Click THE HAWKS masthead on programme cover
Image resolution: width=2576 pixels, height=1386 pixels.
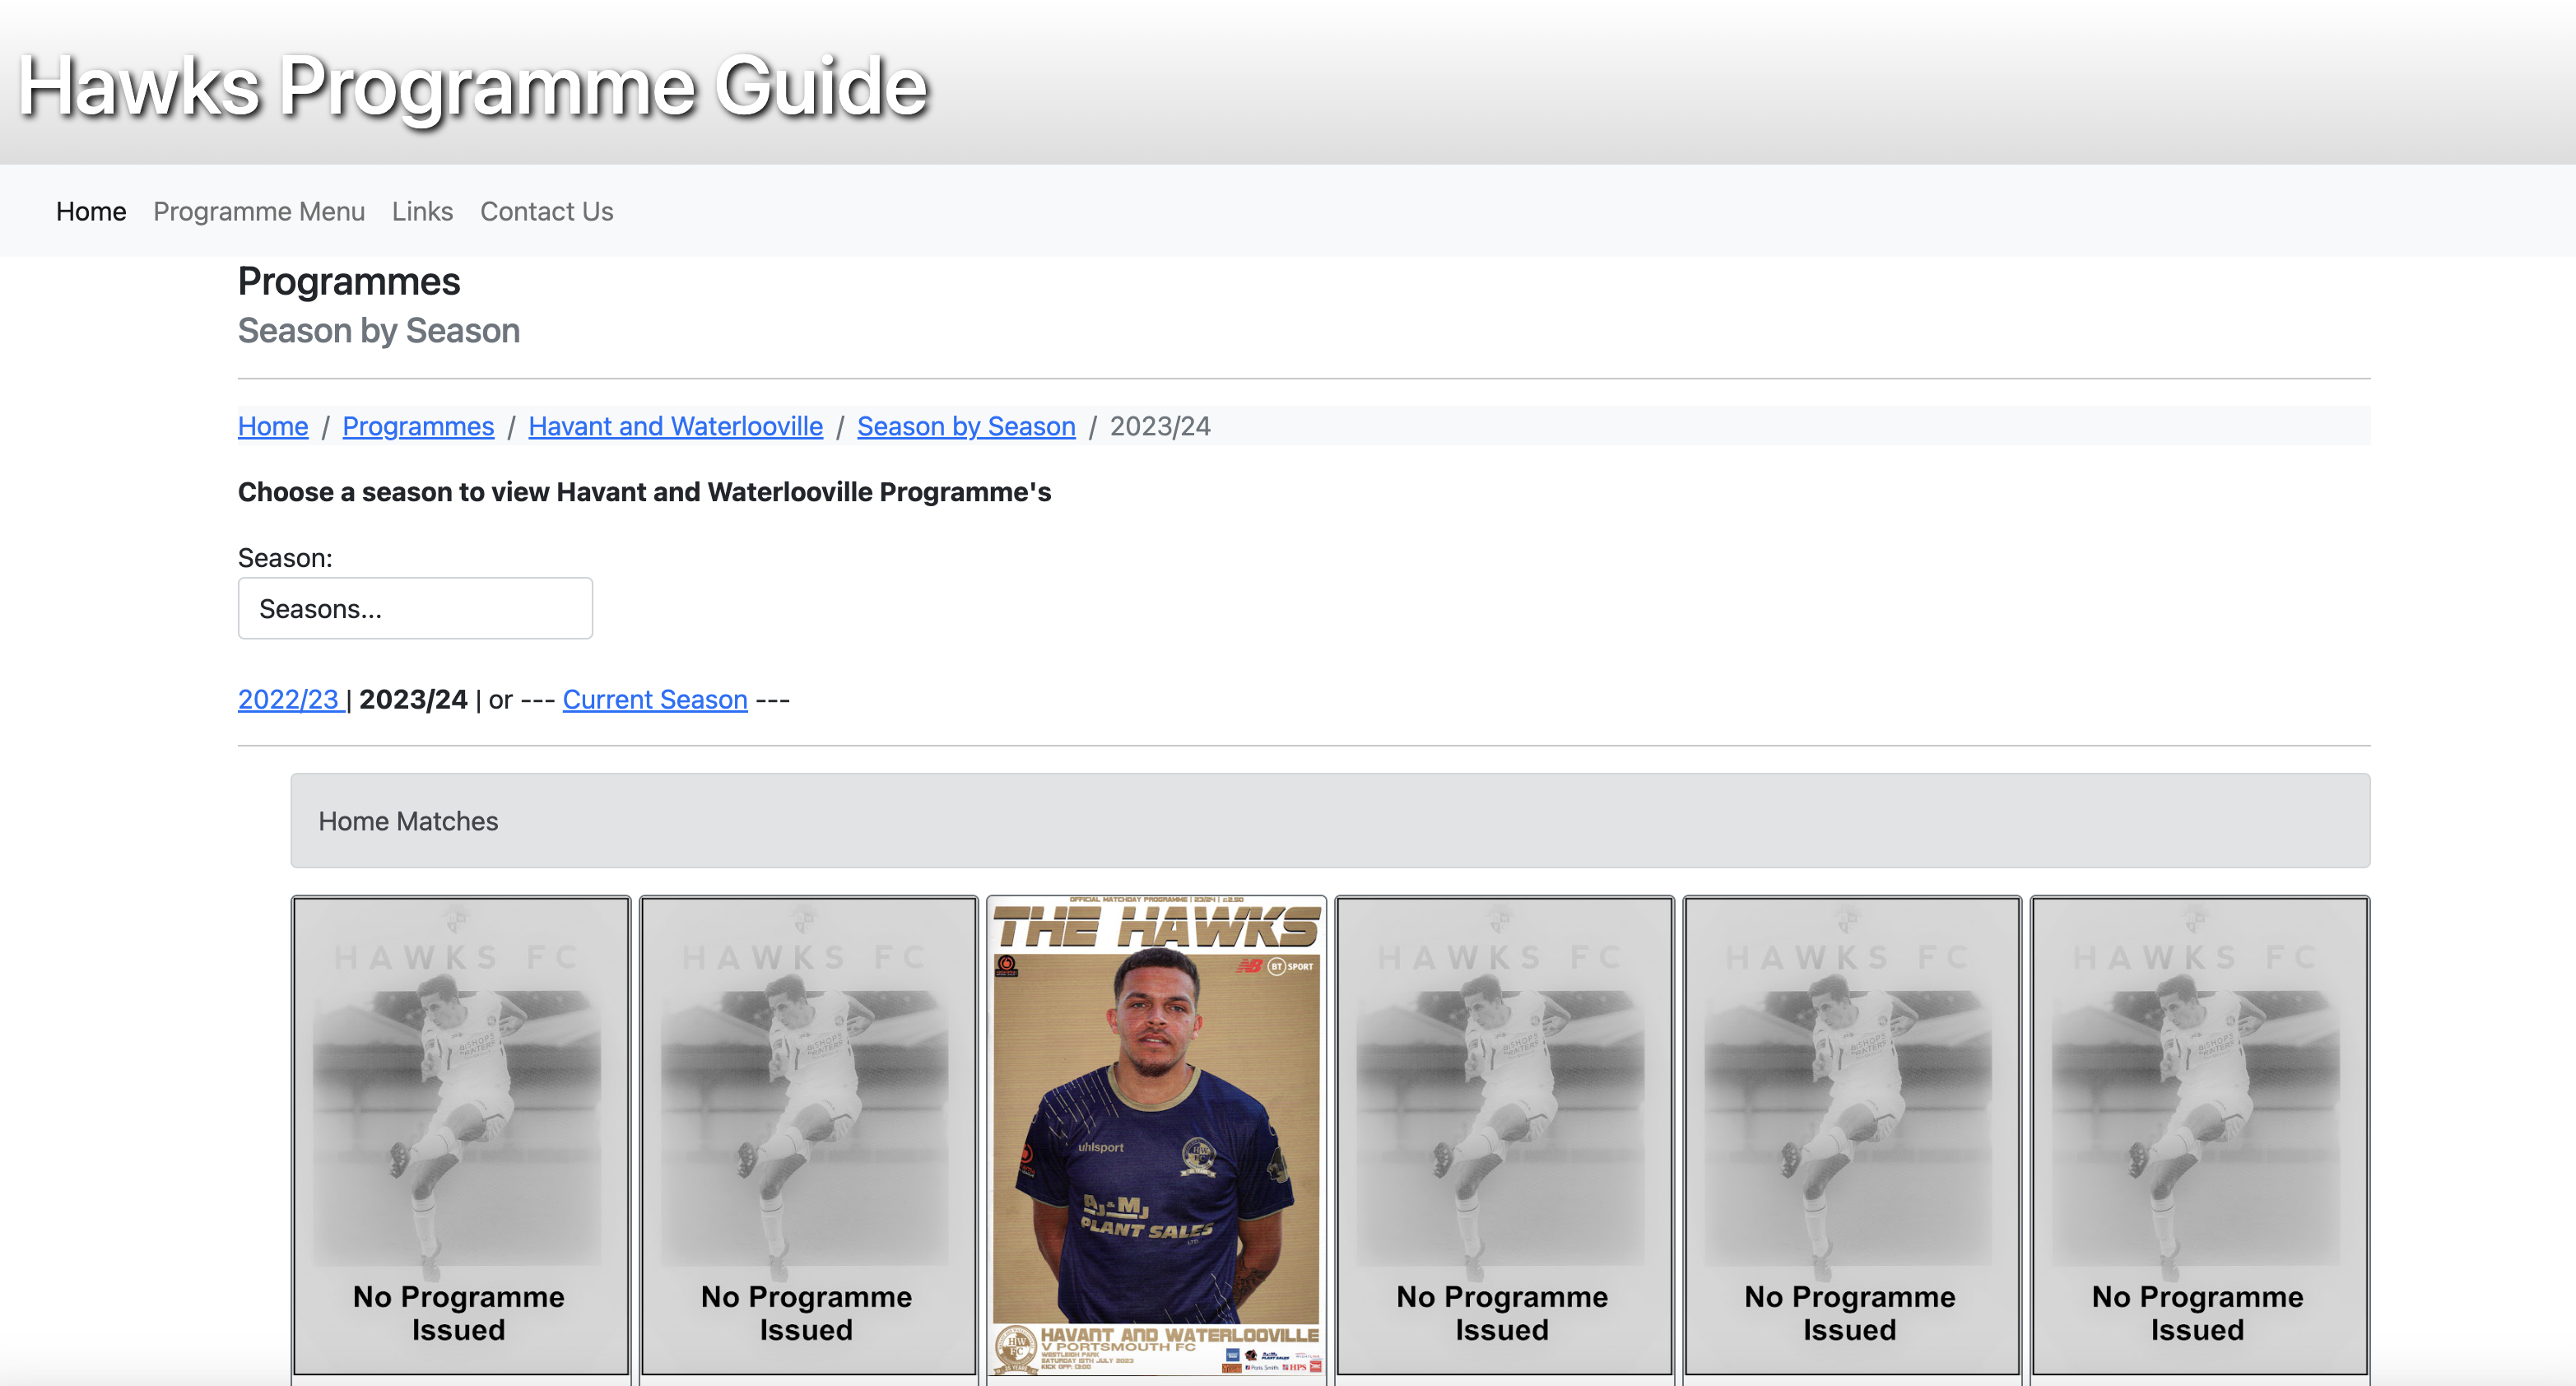[1156, 927]
